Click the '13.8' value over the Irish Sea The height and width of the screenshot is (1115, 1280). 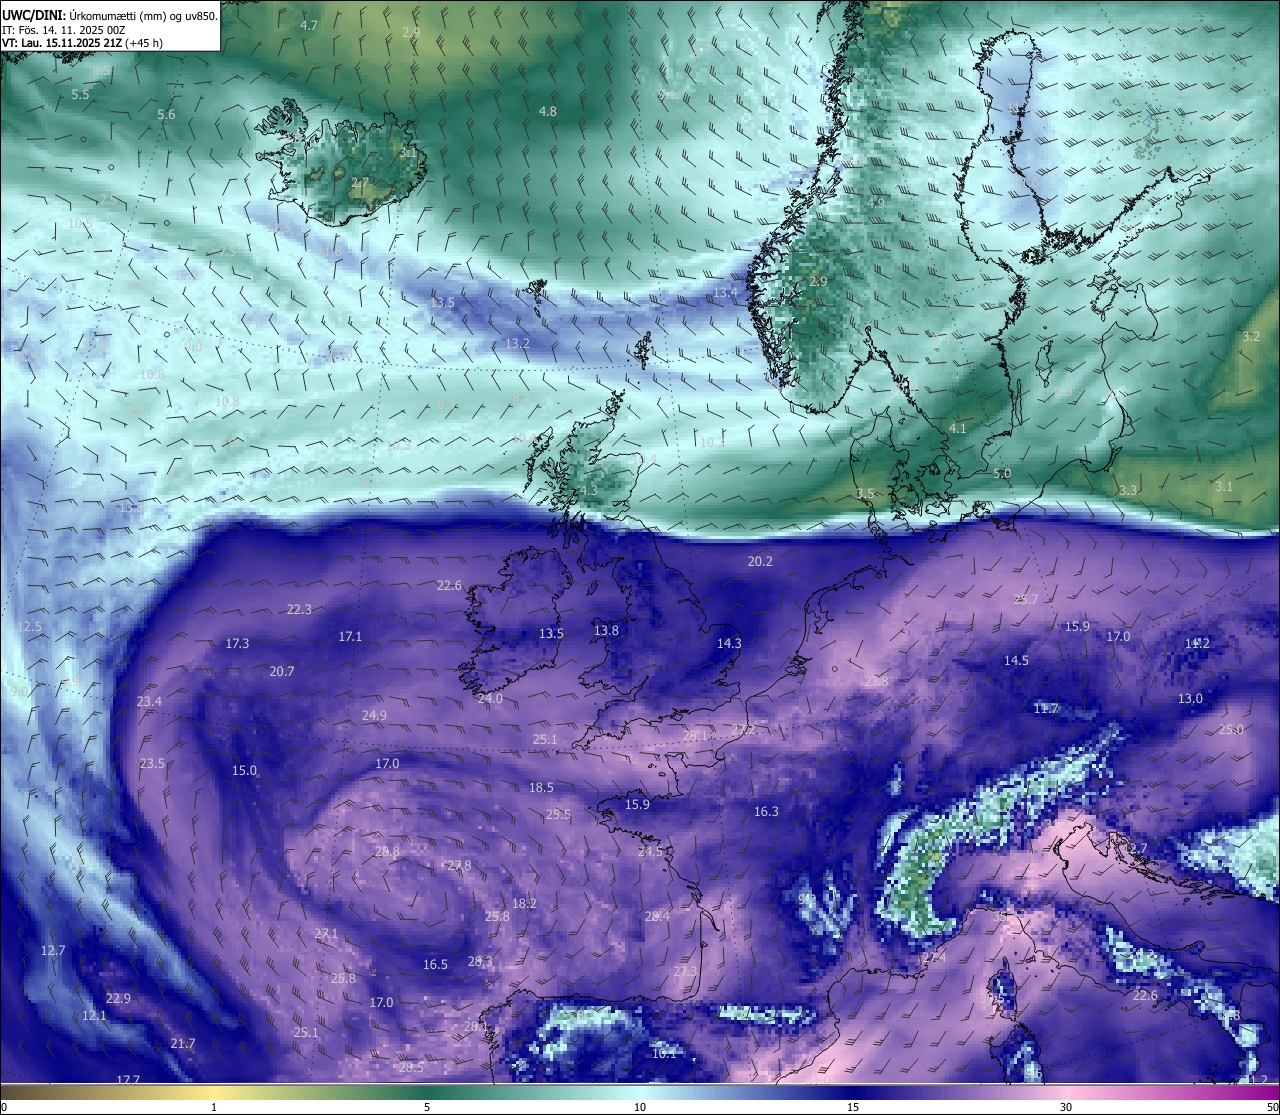(x=606, y=631)
